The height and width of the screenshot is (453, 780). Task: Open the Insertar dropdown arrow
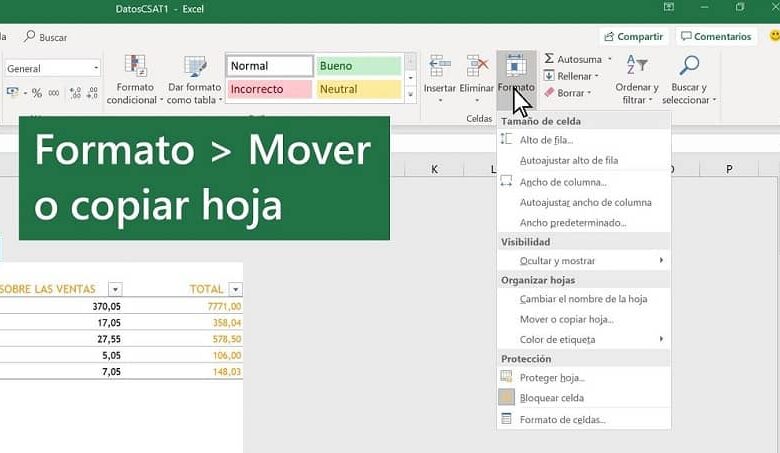click(x=440, y=101)
